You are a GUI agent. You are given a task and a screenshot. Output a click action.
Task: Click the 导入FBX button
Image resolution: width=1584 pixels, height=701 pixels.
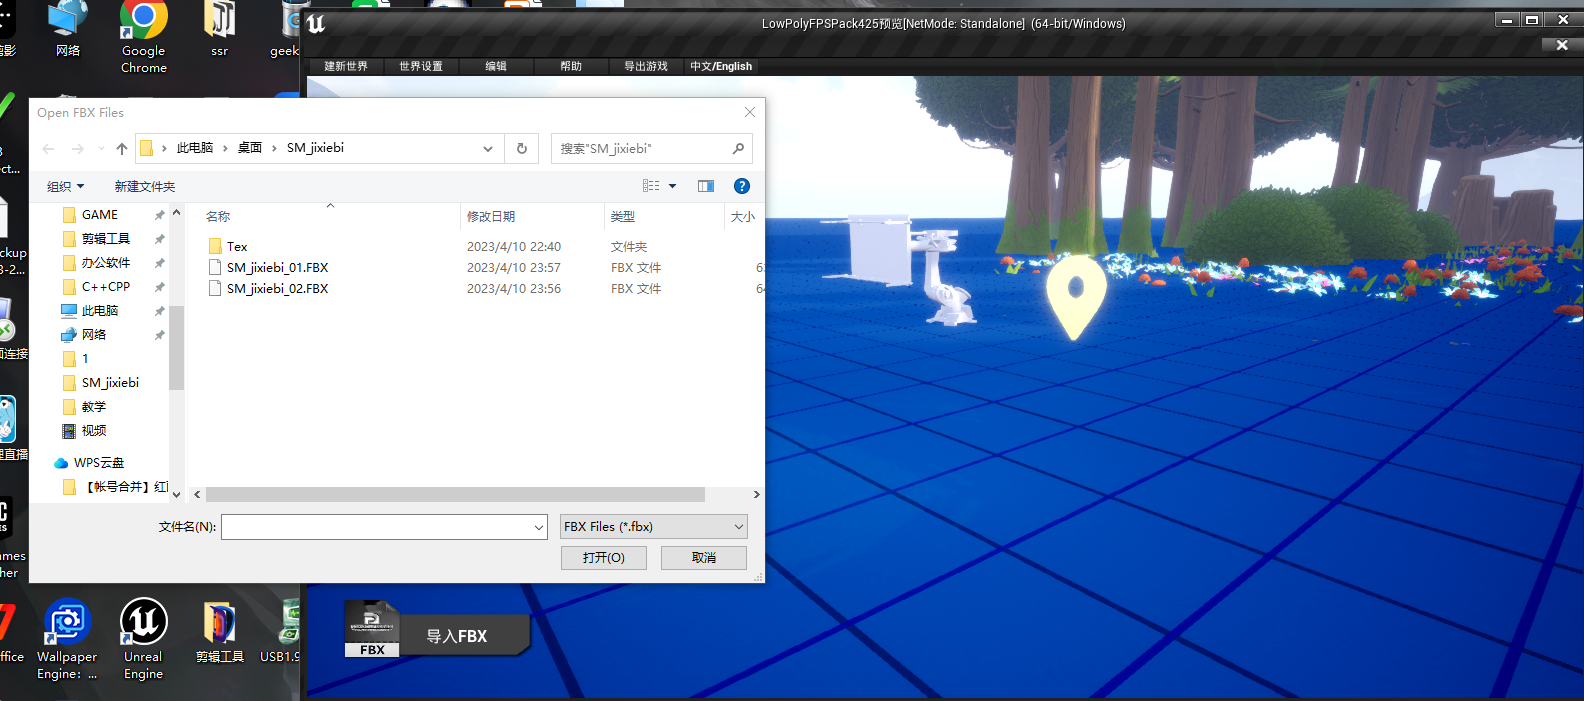pyautogui.click(x=457, y=636)
